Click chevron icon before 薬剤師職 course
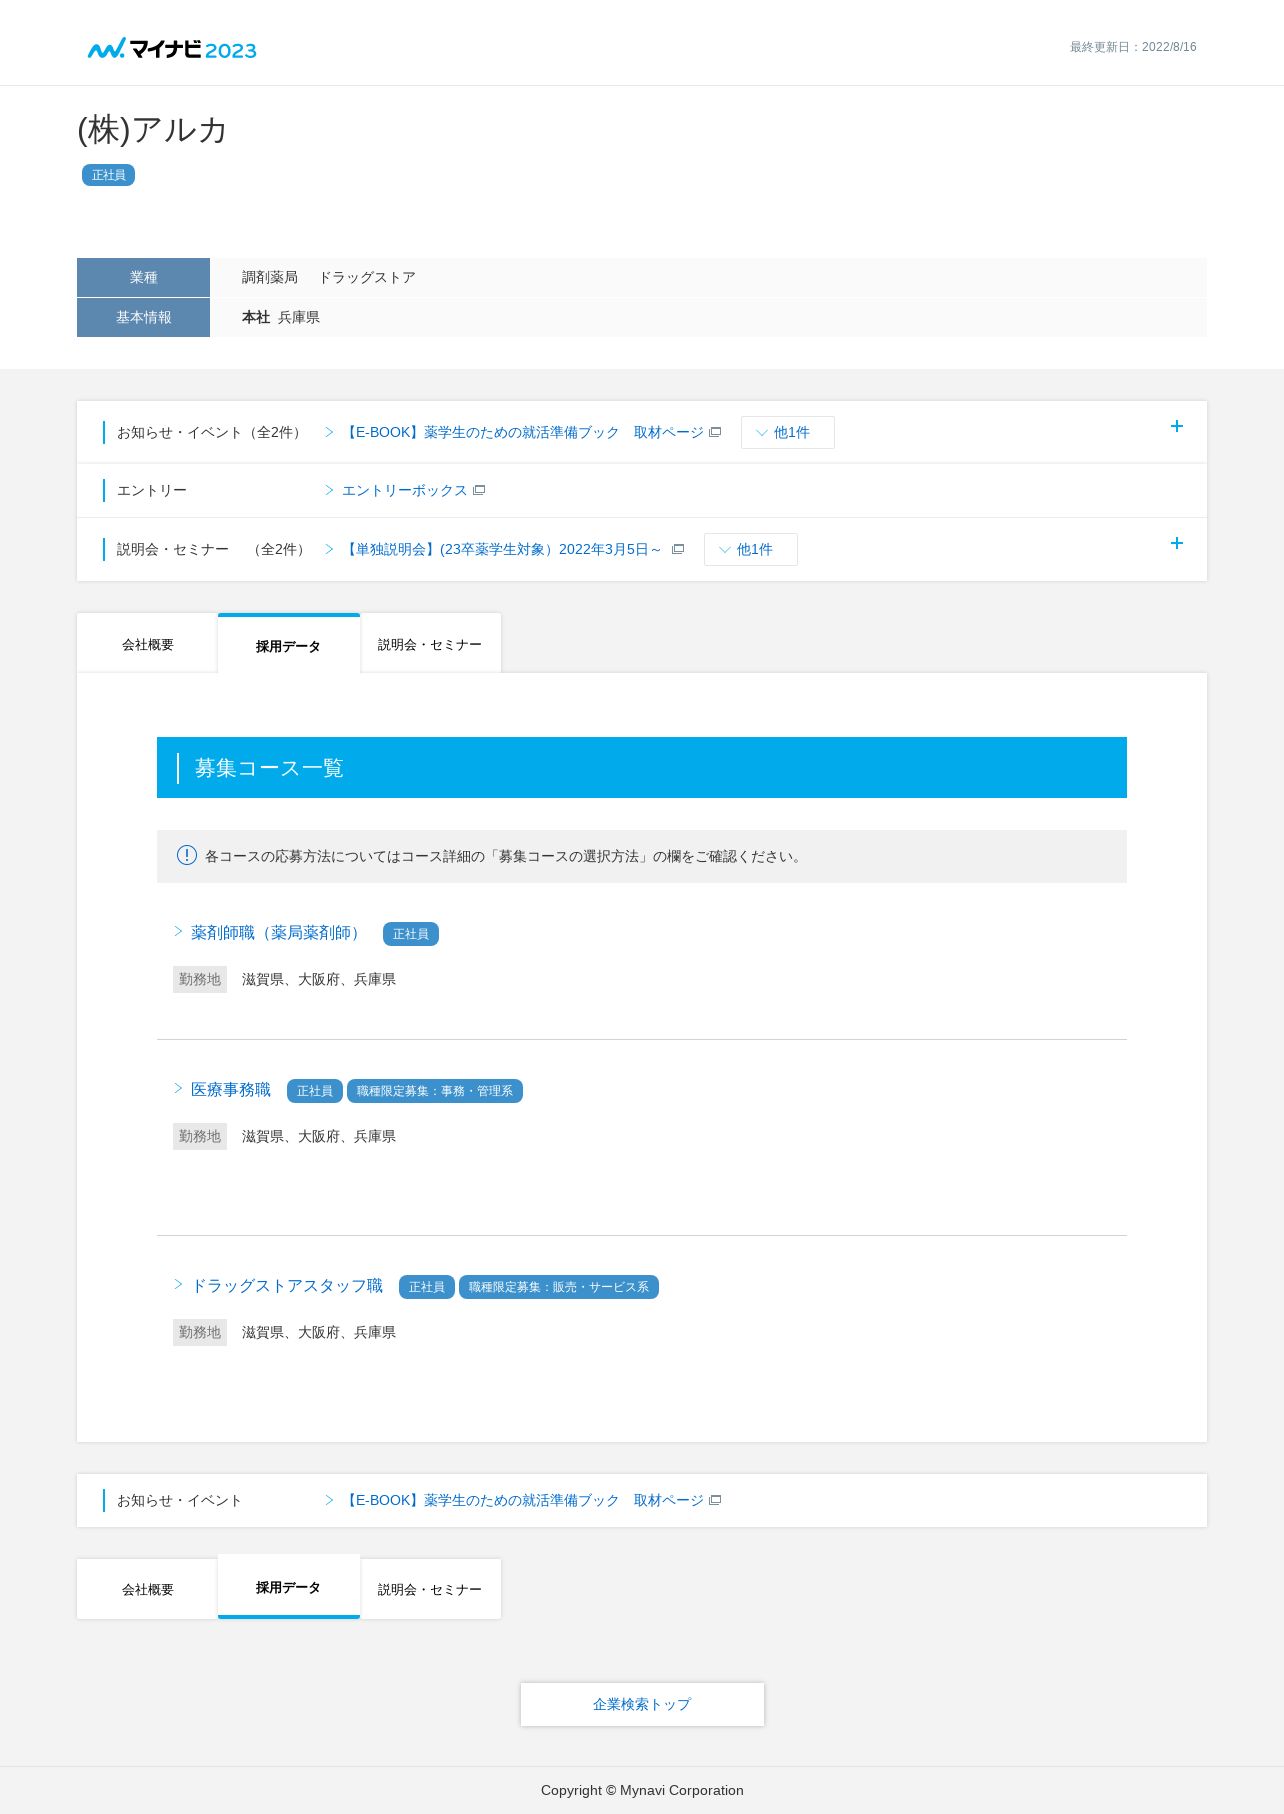This screenshot has width=1284, height=1814. tap(178, 931)
